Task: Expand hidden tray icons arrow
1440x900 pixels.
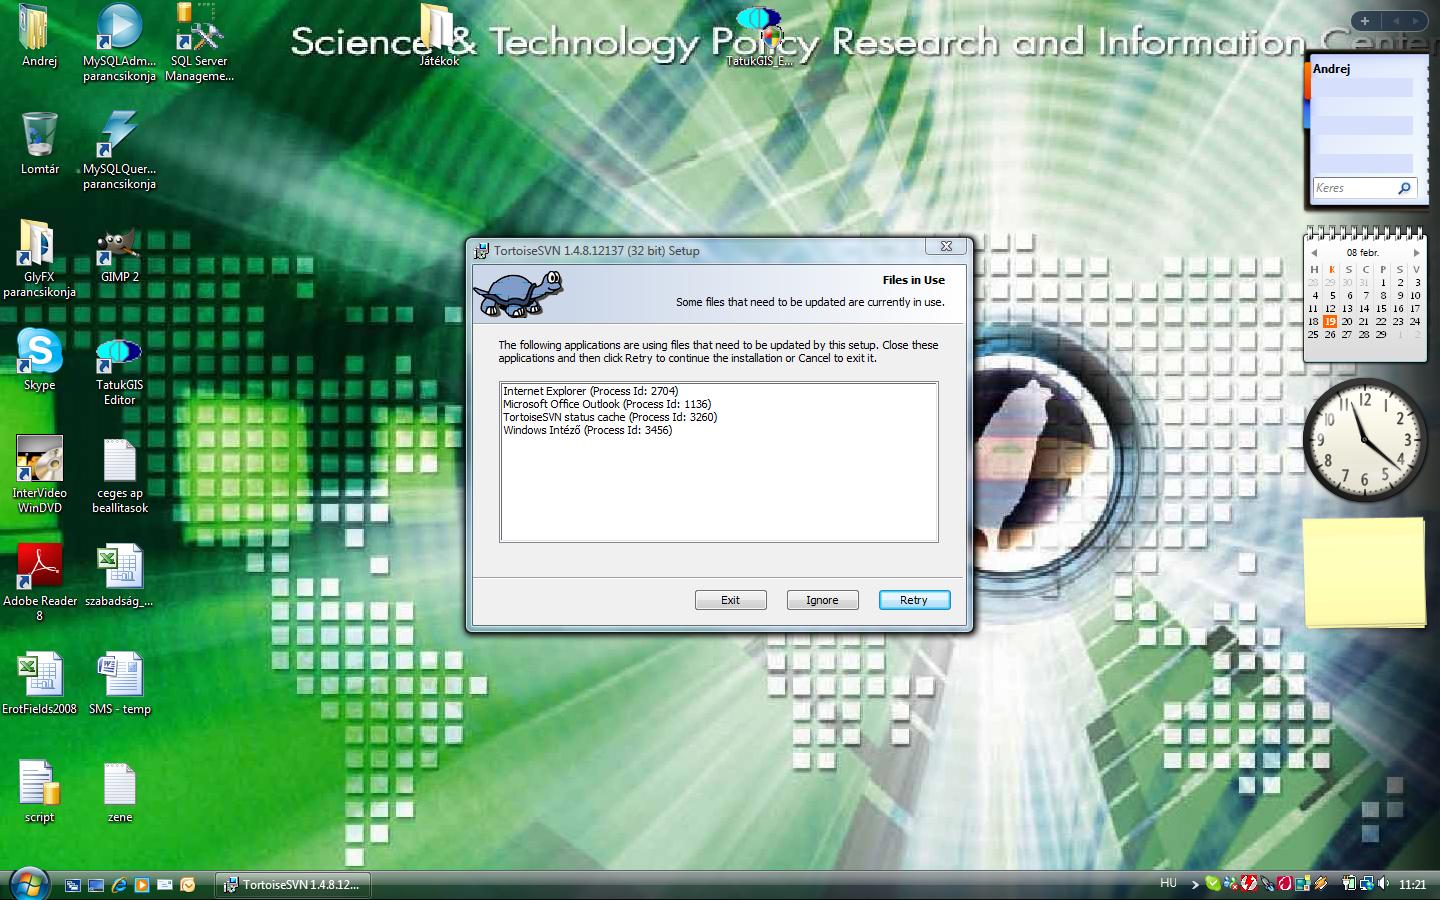Action: point(1195,884)
